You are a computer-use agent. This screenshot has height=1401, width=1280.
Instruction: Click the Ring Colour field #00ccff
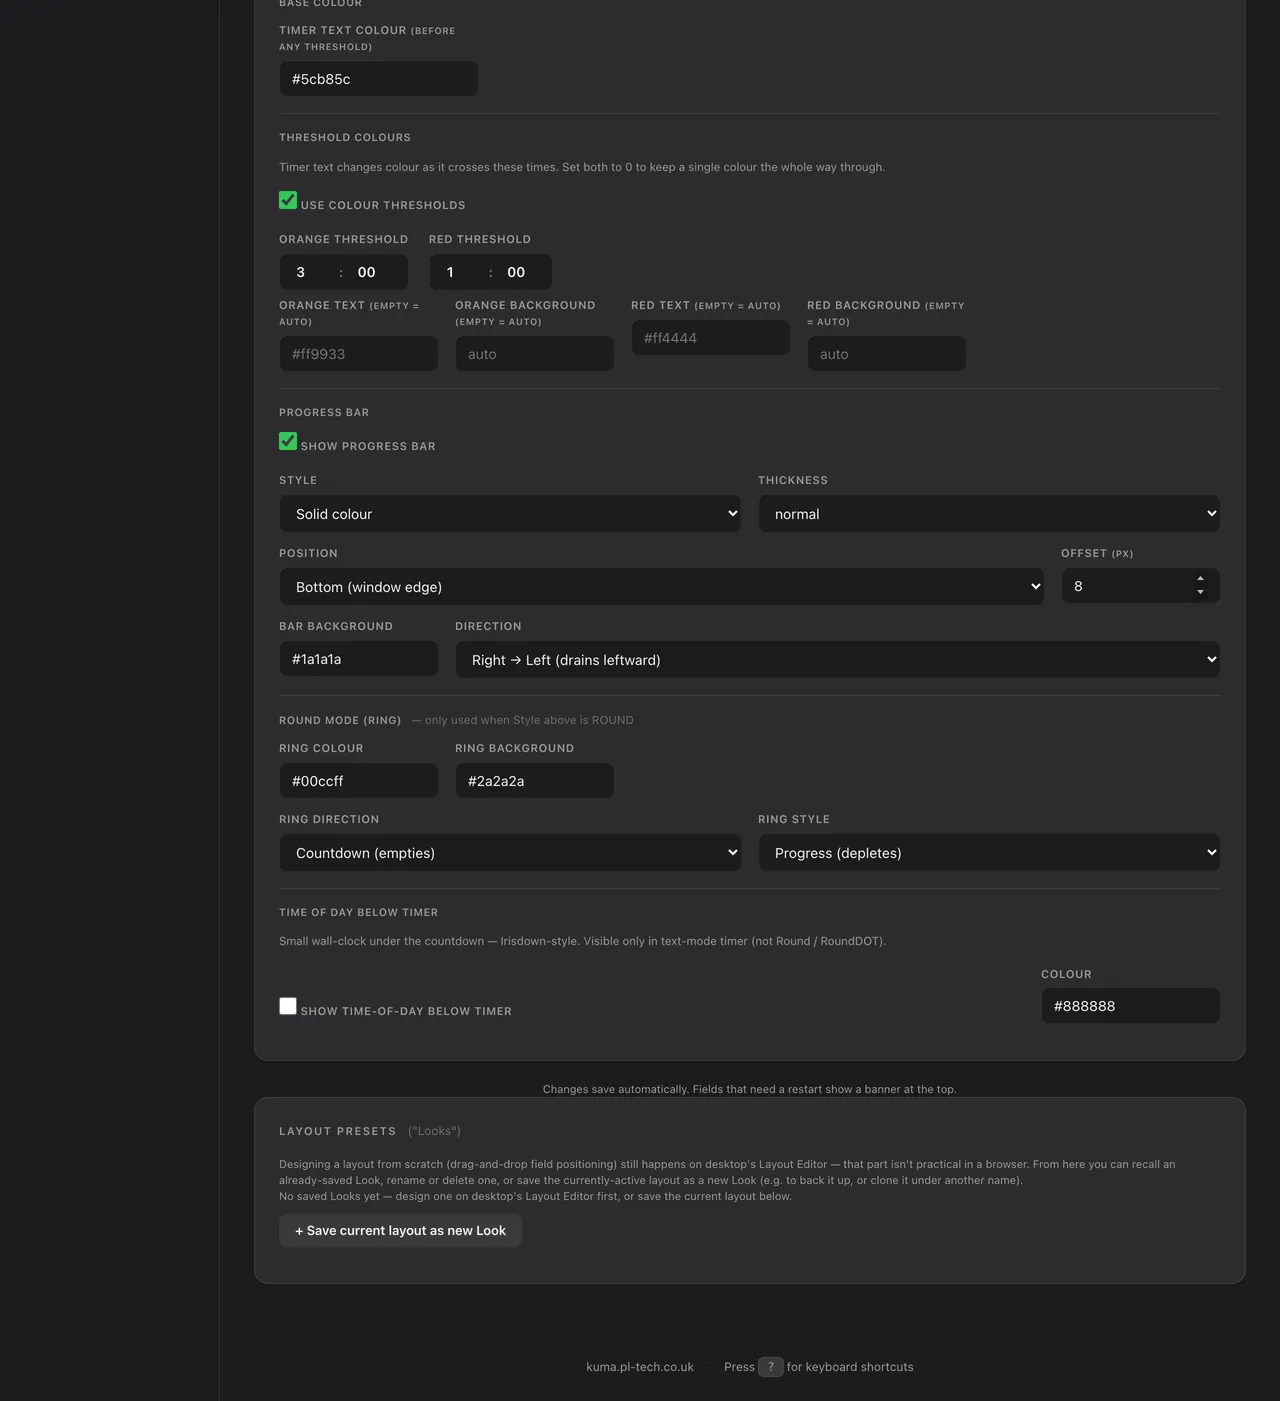point(358,781)
